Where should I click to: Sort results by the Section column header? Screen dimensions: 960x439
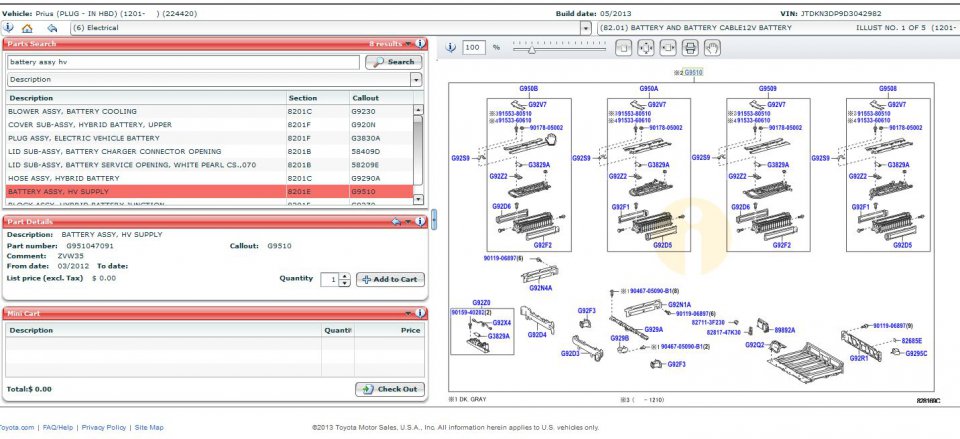coord(318,98)
